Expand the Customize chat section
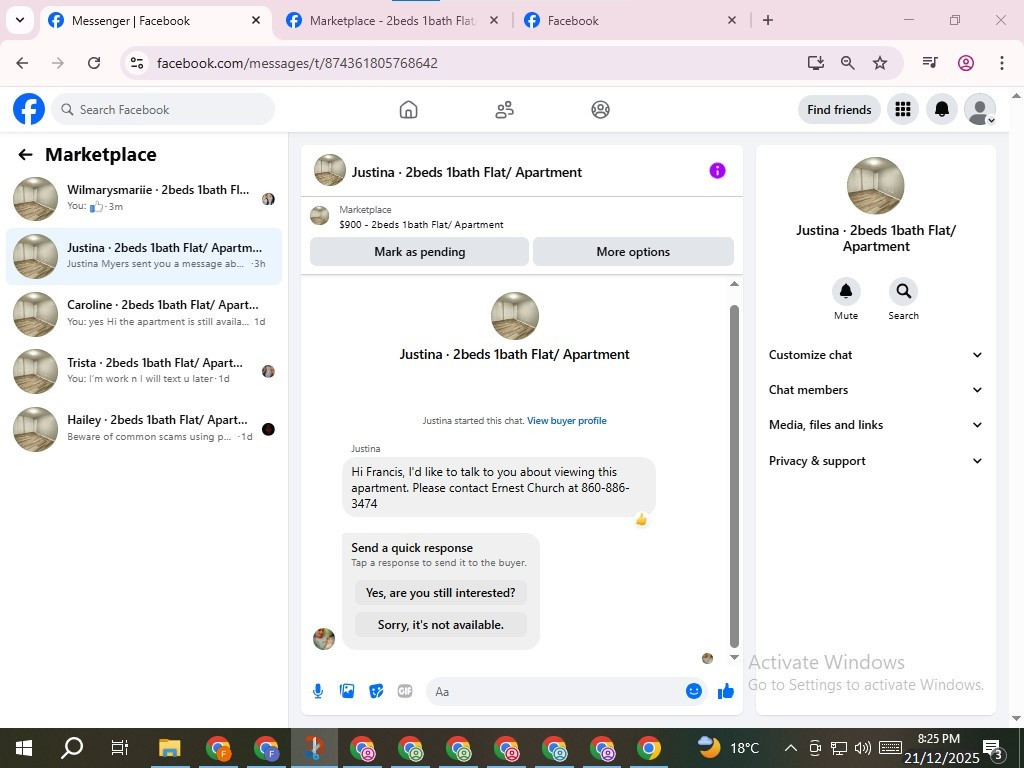 tap(876, 355)
